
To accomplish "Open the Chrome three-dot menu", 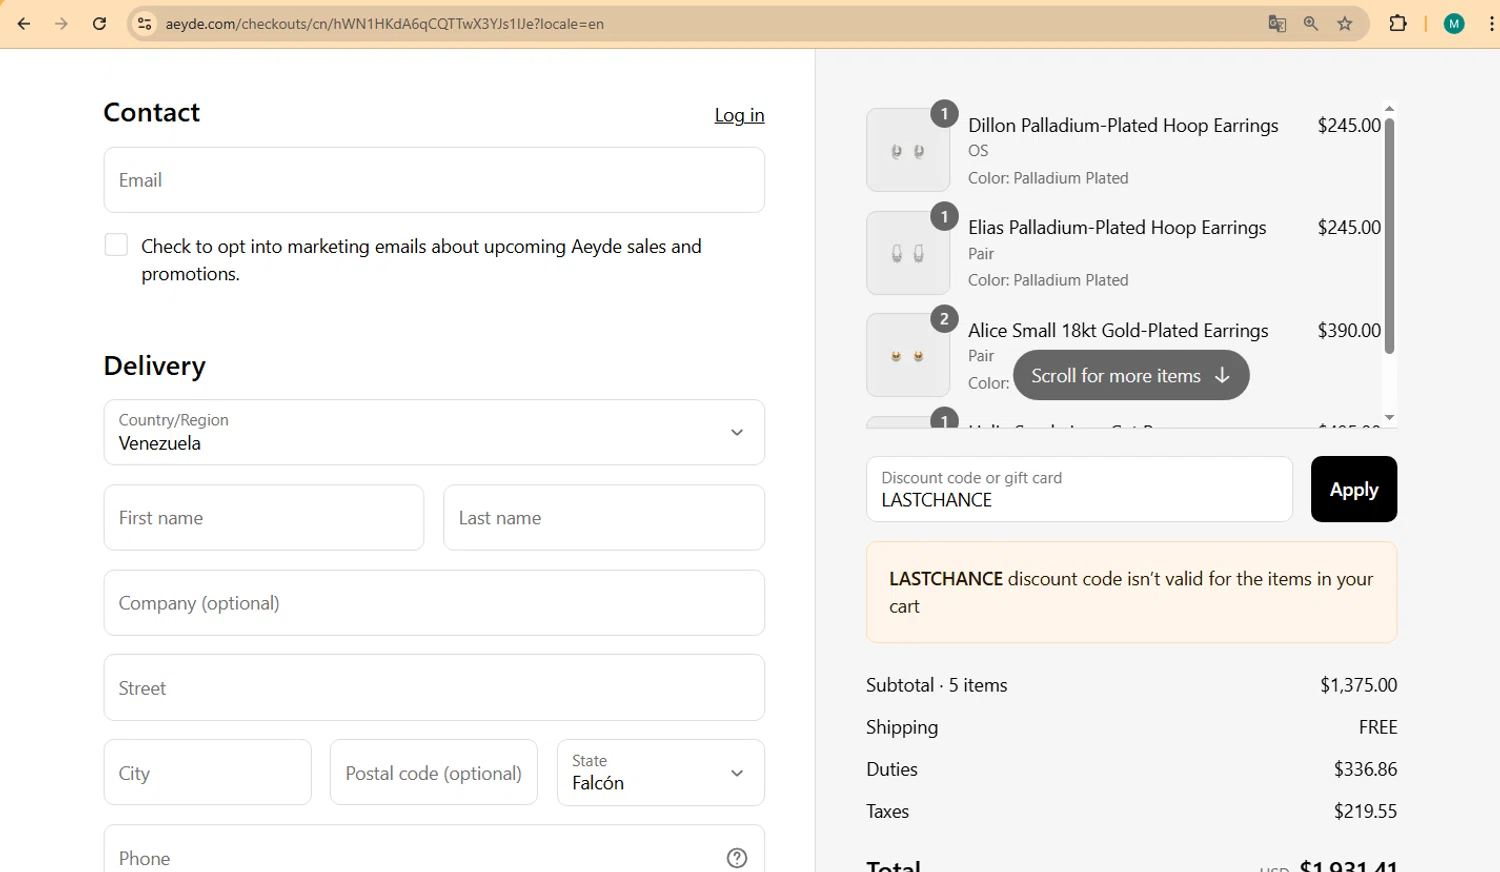I will click(1491, 24).
